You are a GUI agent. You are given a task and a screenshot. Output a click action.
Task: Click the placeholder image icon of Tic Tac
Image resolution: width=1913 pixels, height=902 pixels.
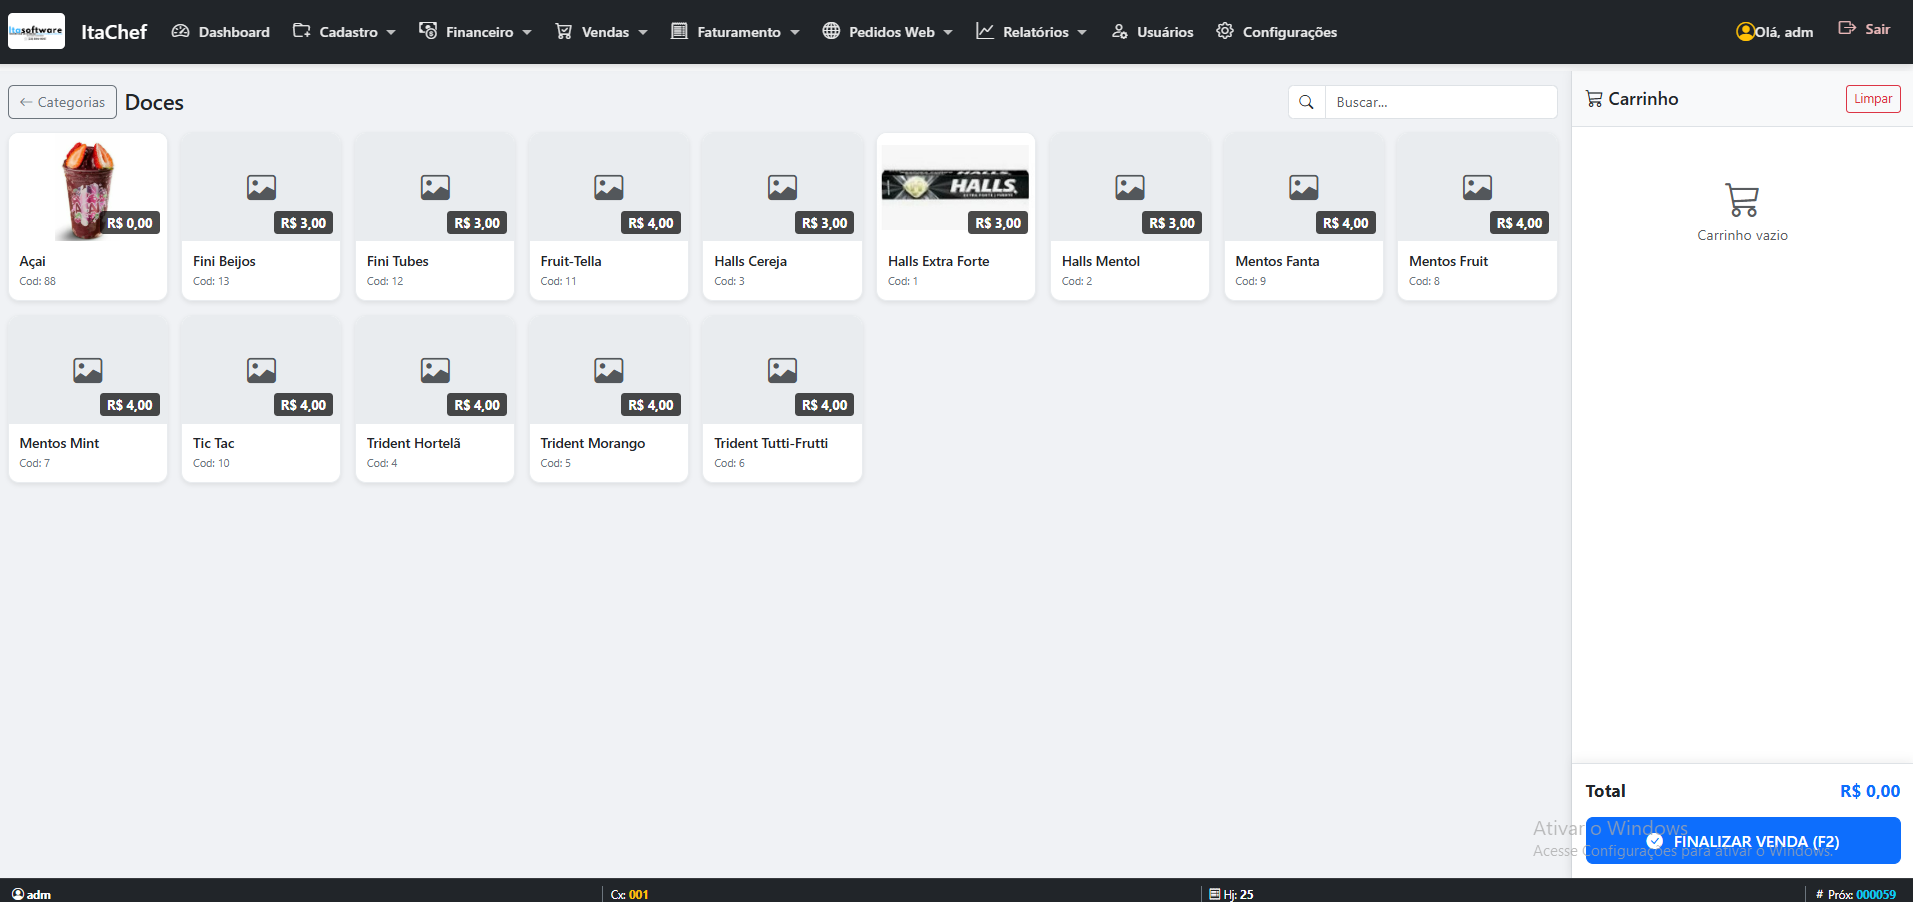coord(261,370)
